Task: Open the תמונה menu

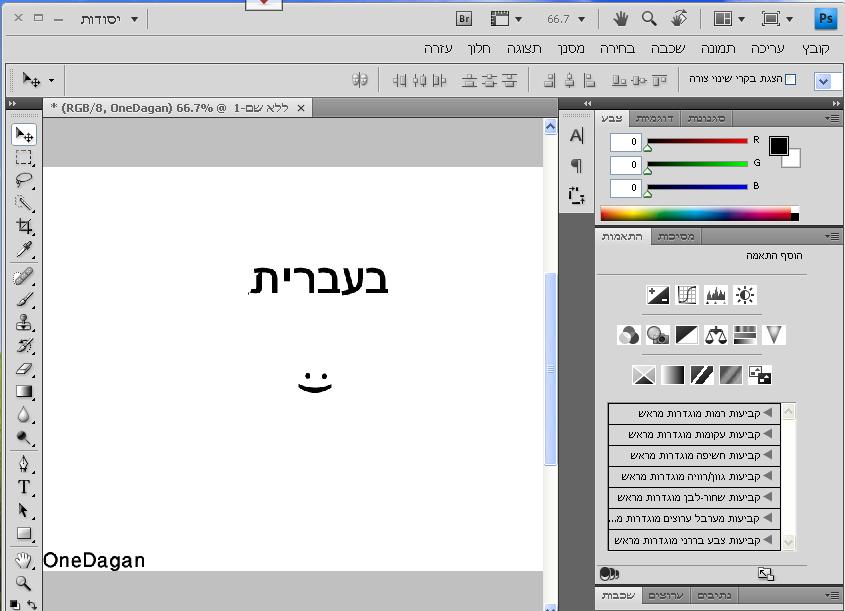Action: (x=717, y=48)
